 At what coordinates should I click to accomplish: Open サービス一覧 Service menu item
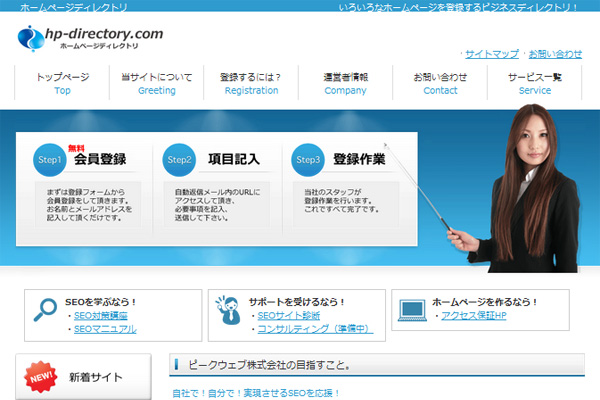(534, 83)
